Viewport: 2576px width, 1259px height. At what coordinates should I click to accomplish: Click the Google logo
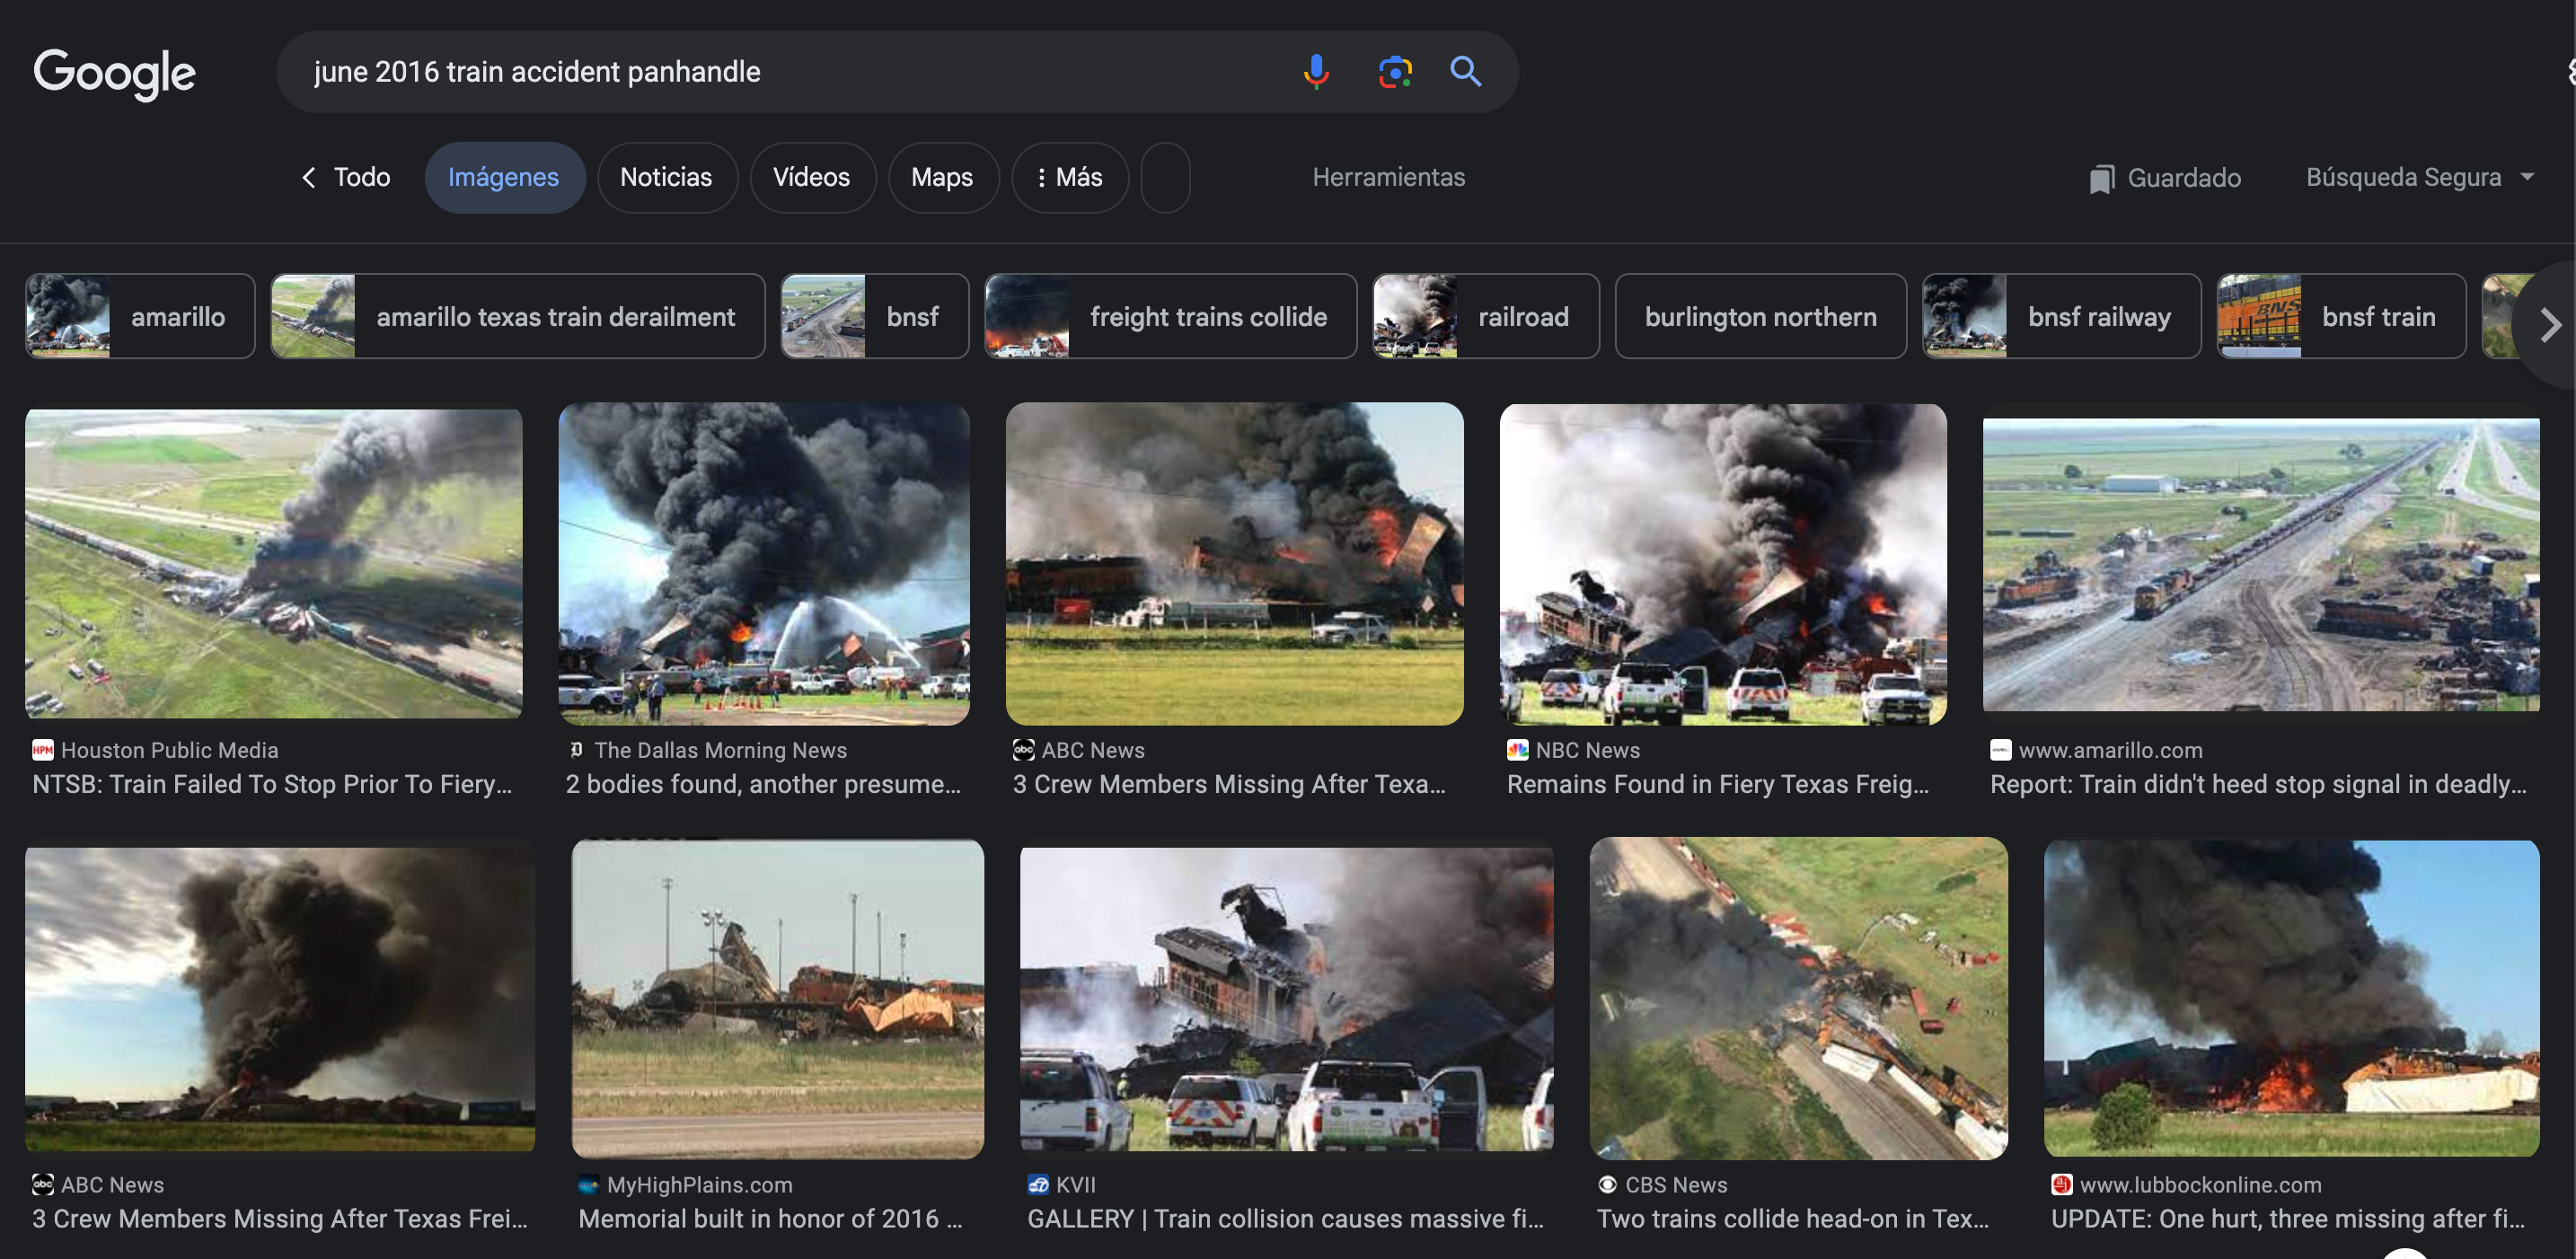pyautogui.click(x=114, y=72)
